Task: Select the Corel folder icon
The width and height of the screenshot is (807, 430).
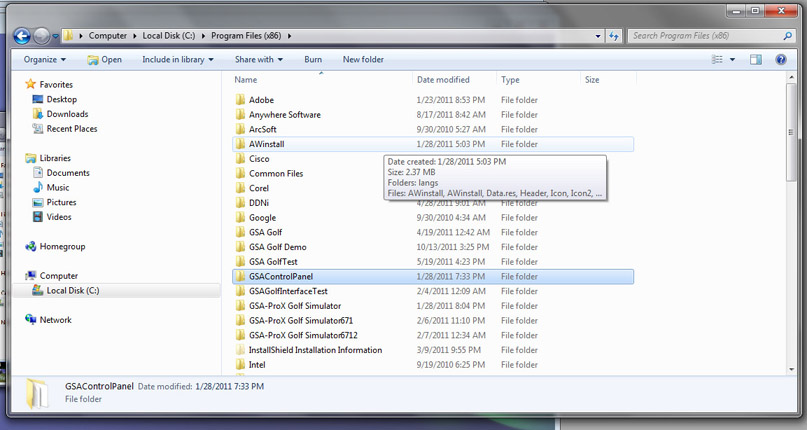Action: tap(240, 188)
